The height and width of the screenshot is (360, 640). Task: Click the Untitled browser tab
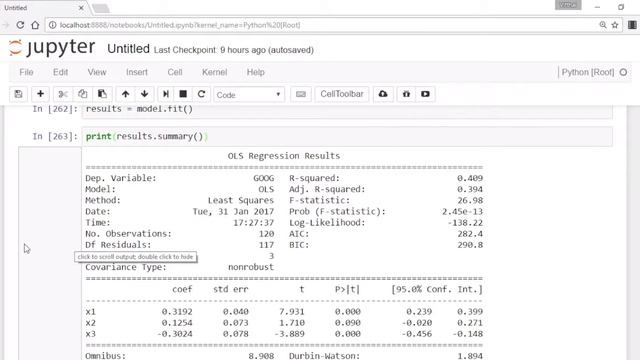(43, 8)
